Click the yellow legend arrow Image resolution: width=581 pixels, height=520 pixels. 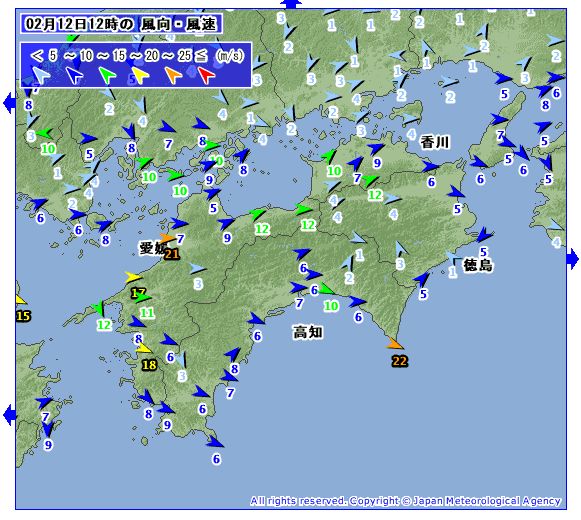click(140, 75)
